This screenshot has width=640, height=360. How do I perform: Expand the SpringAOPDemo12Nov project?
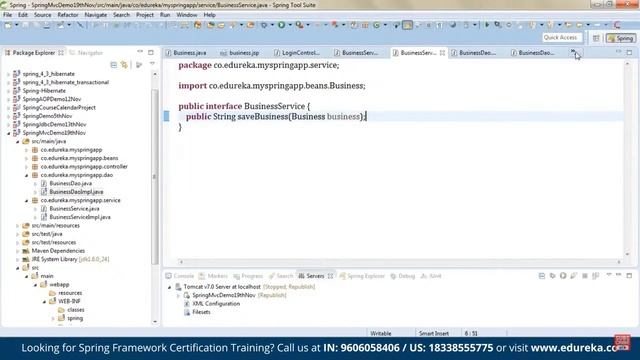coord(8,100)
